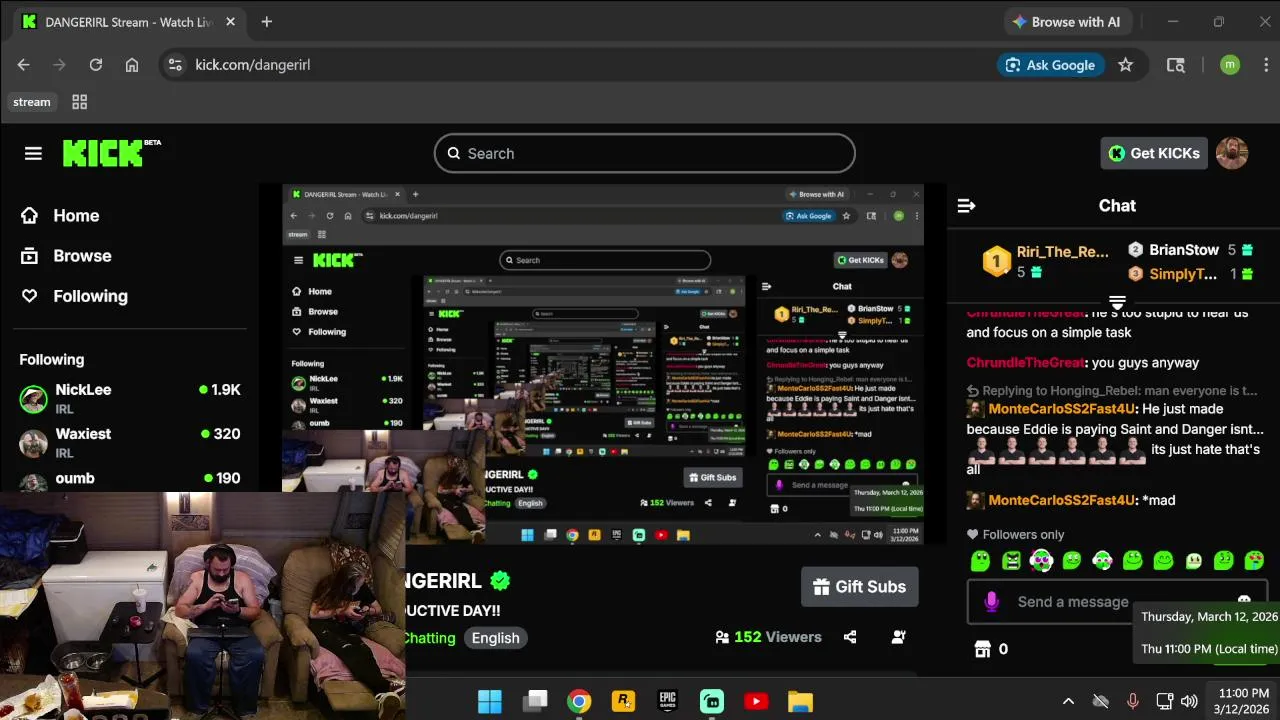
Task: Click the browser home icon
Action: point(131,65)
